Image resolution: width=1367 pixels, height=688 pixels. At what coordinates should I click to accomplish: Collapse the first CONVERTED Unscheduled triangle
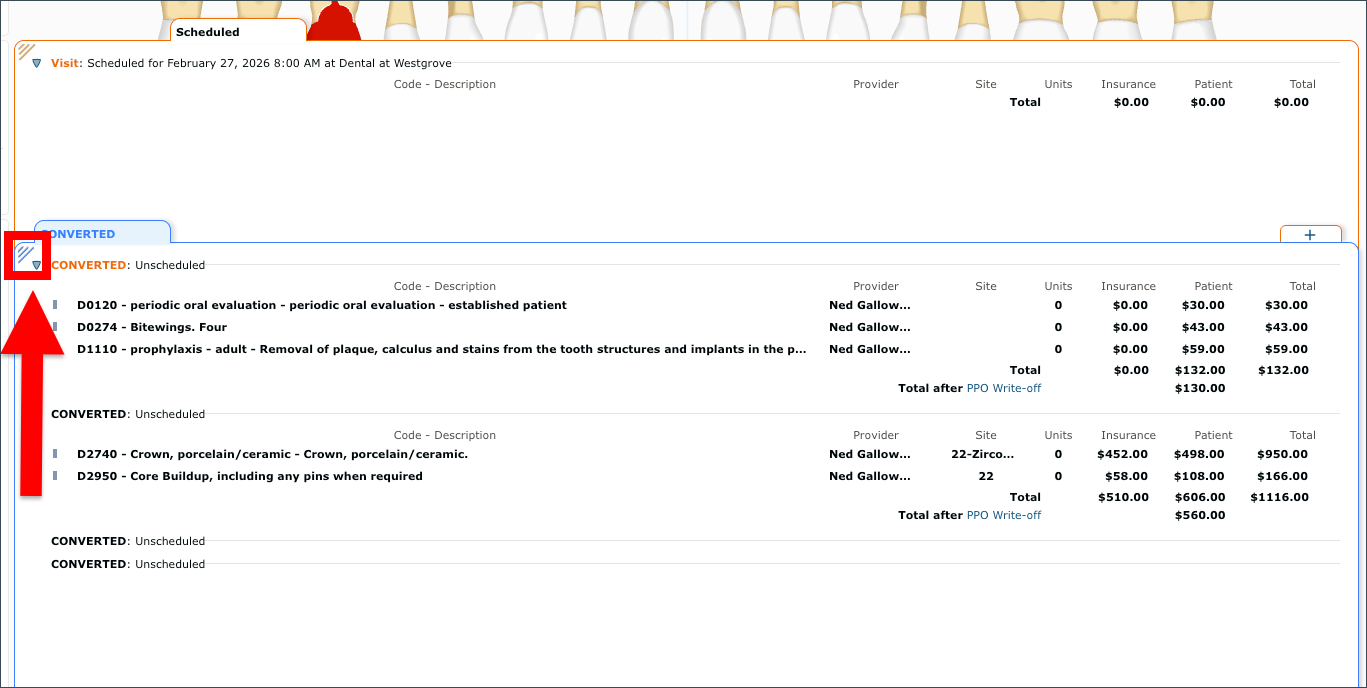pyautogui.click(x=37, y=265)
